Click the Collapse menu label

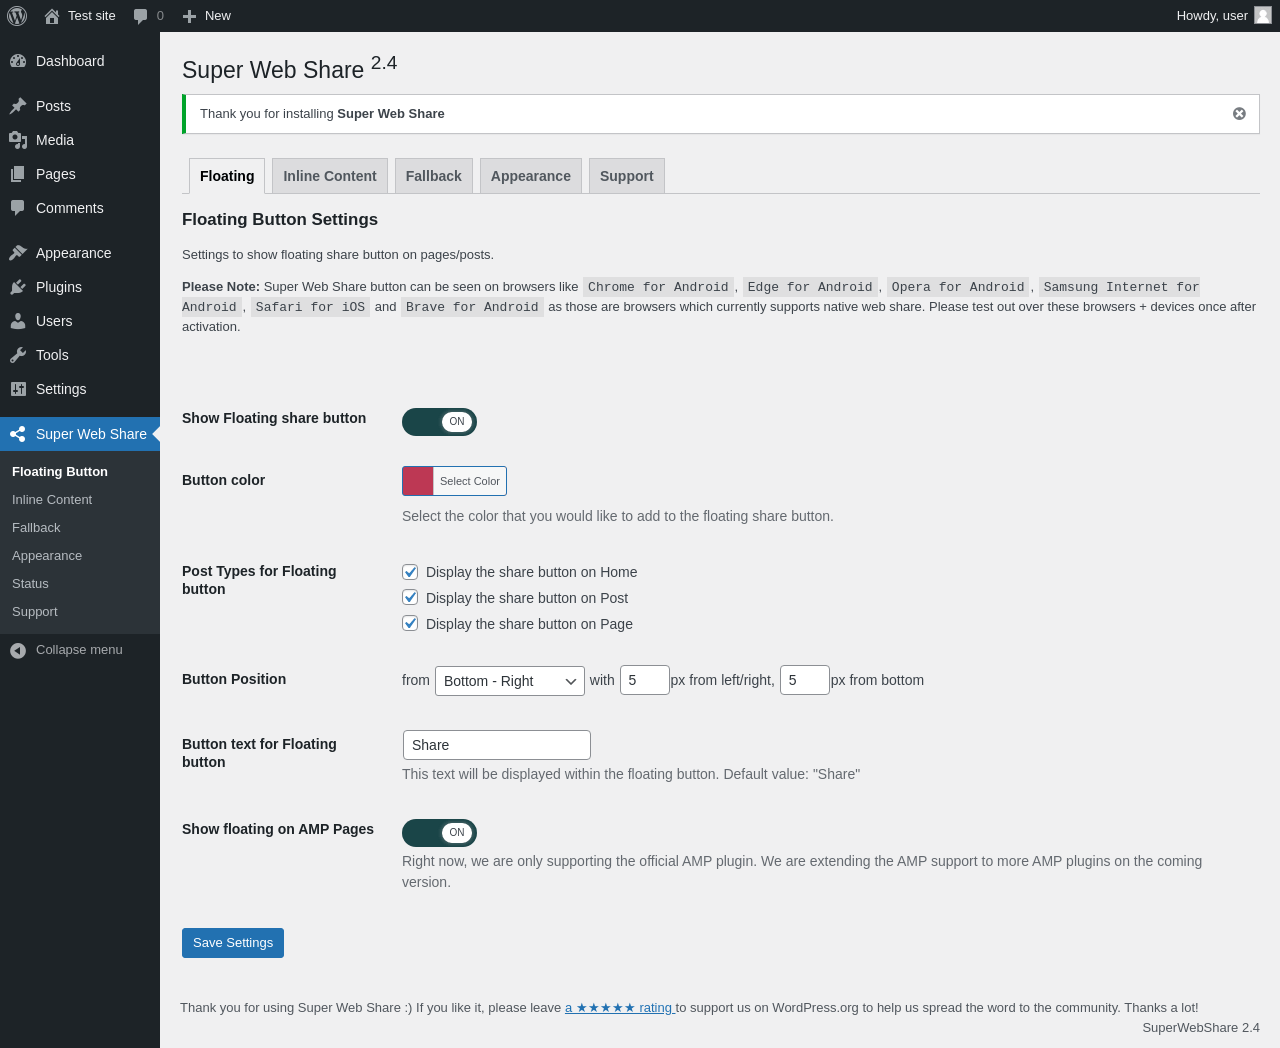click(79, 650)
